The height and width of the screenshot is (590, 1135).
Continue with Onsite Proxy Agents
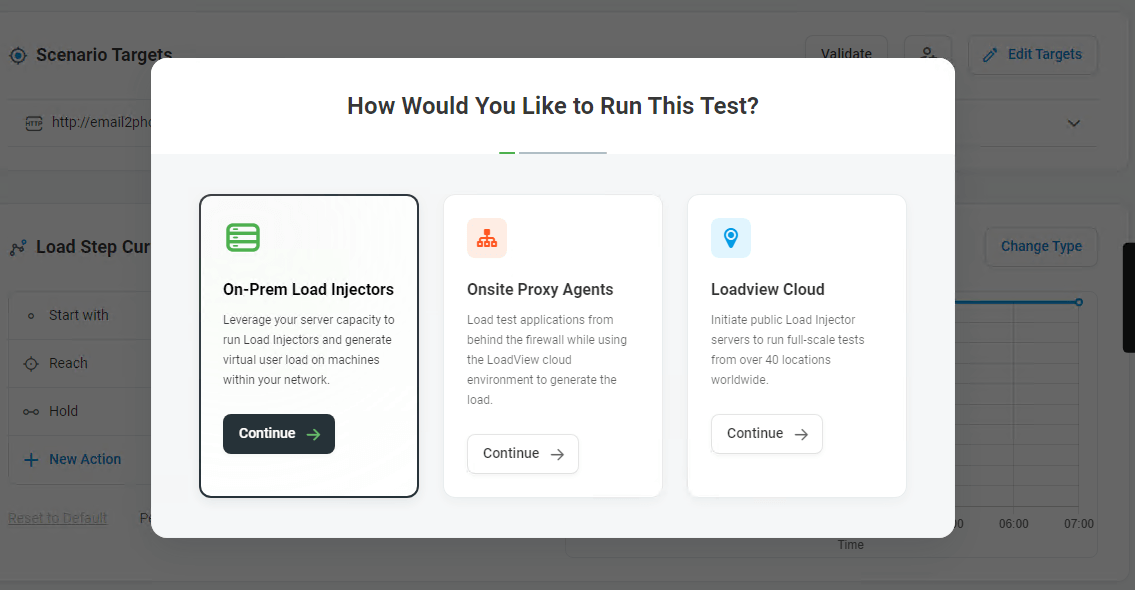click(x=523, y=454)
